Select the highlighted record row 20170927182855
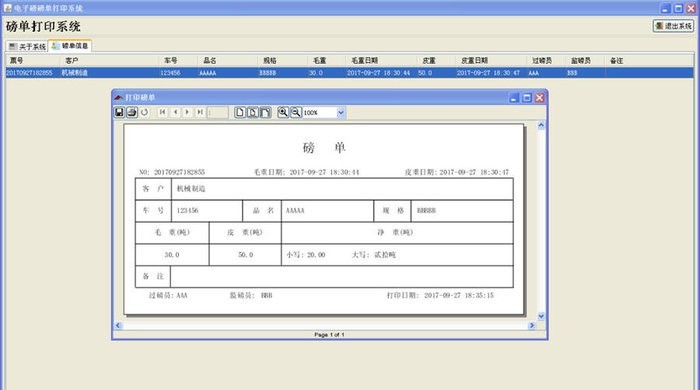This screenshot has height=390, width=700. click(350, 73)
